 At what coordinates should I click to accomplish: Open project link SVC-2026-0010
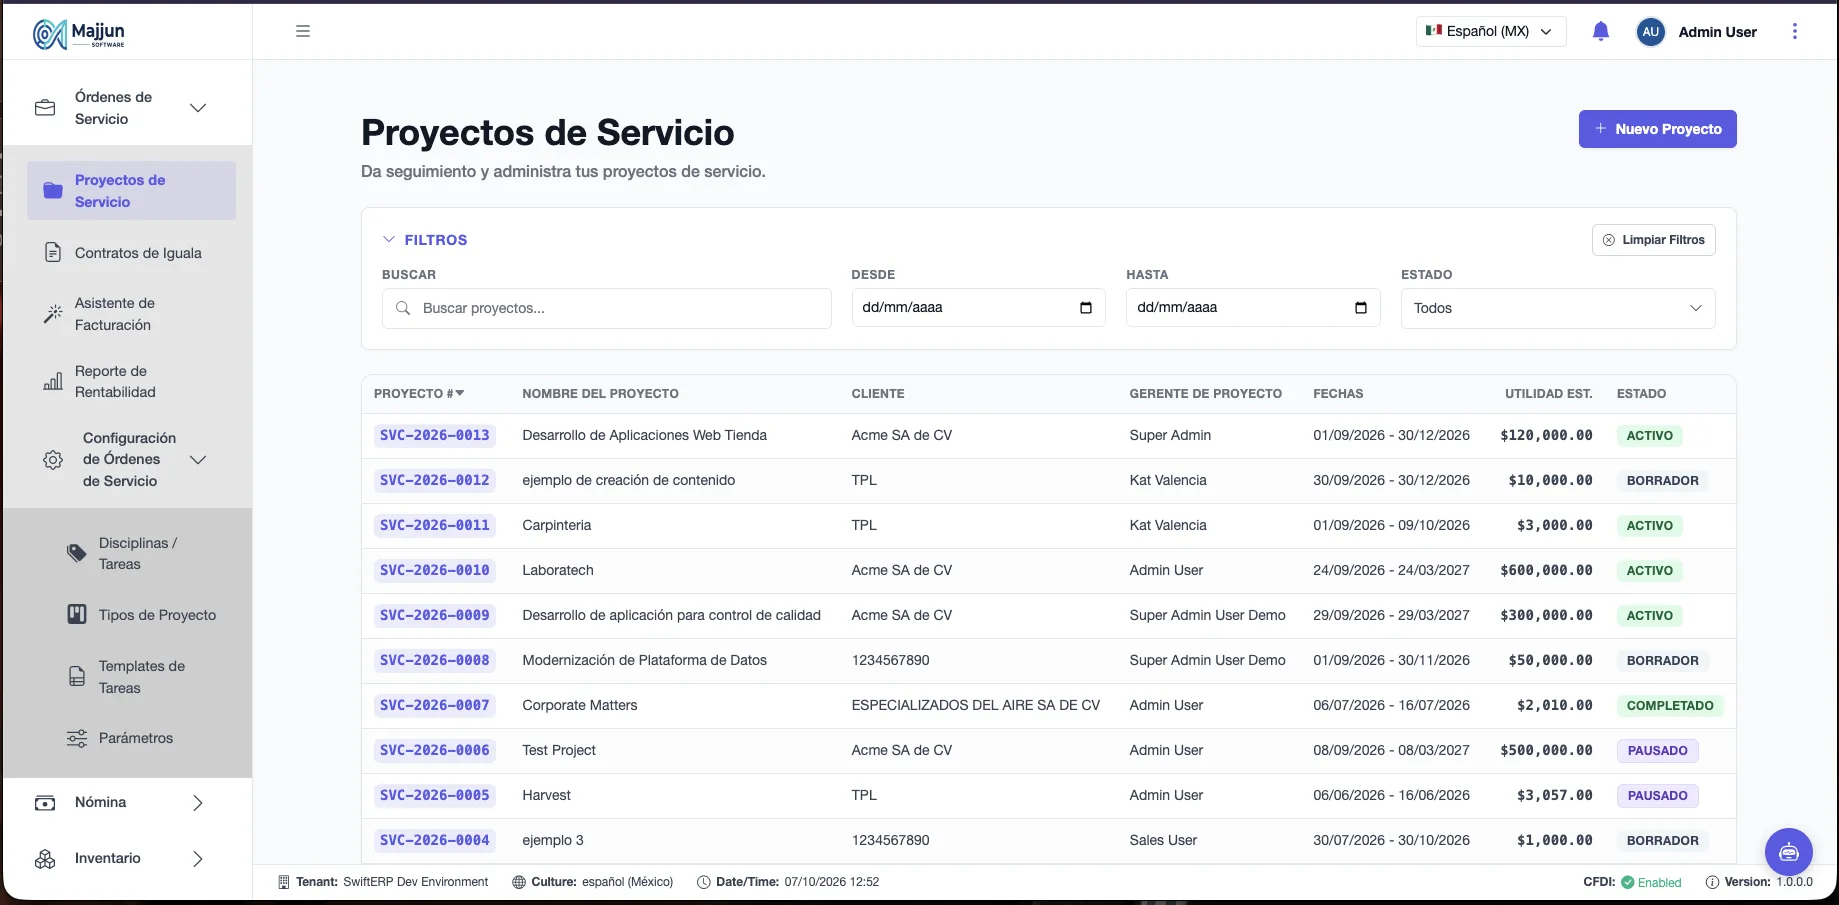tap(435, 570)
